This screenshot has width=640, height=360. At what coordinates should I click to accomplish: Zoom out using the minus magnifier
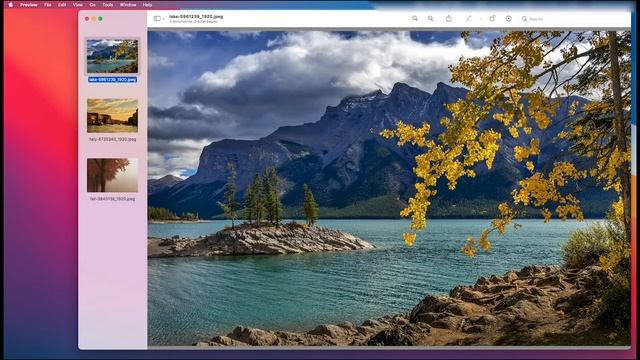click(415, 18)
